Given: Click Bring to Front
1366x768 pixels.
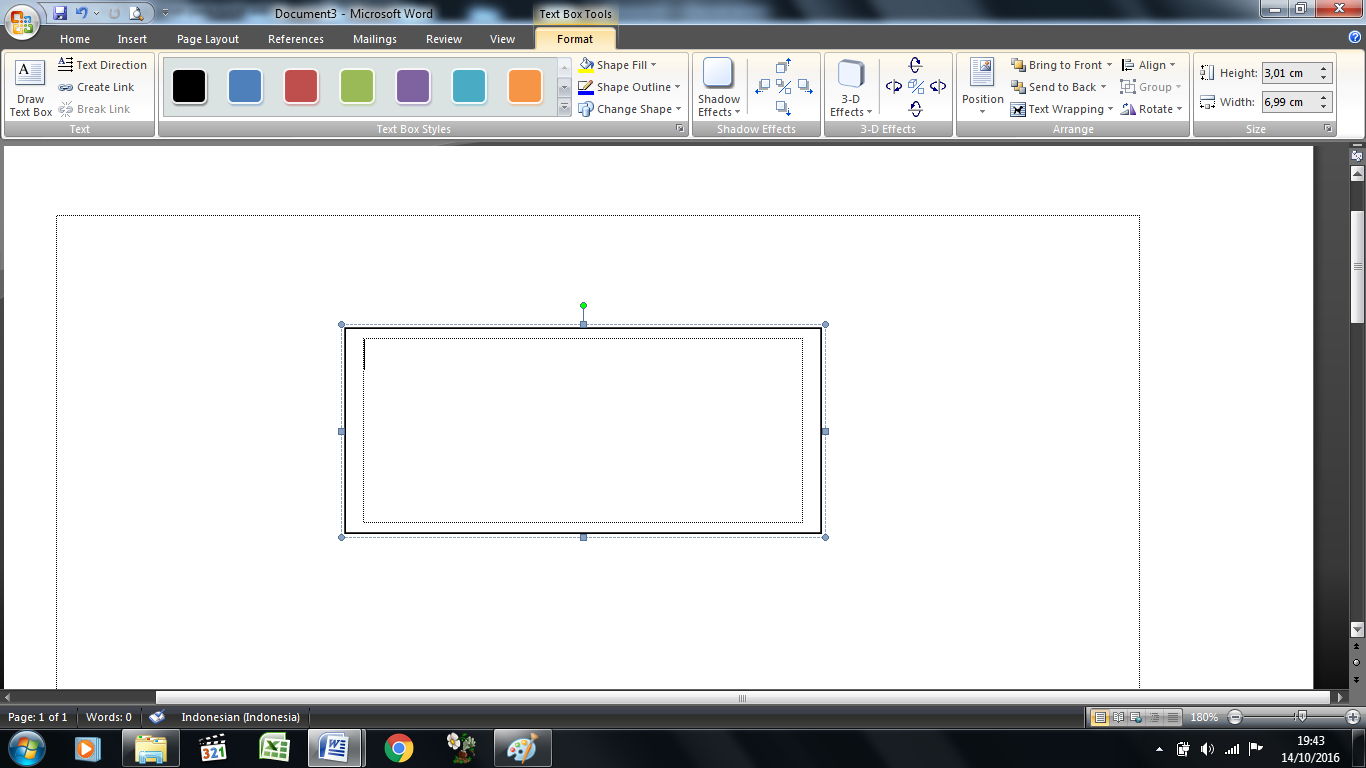Looking at the screenshot, I should 1061,65.
